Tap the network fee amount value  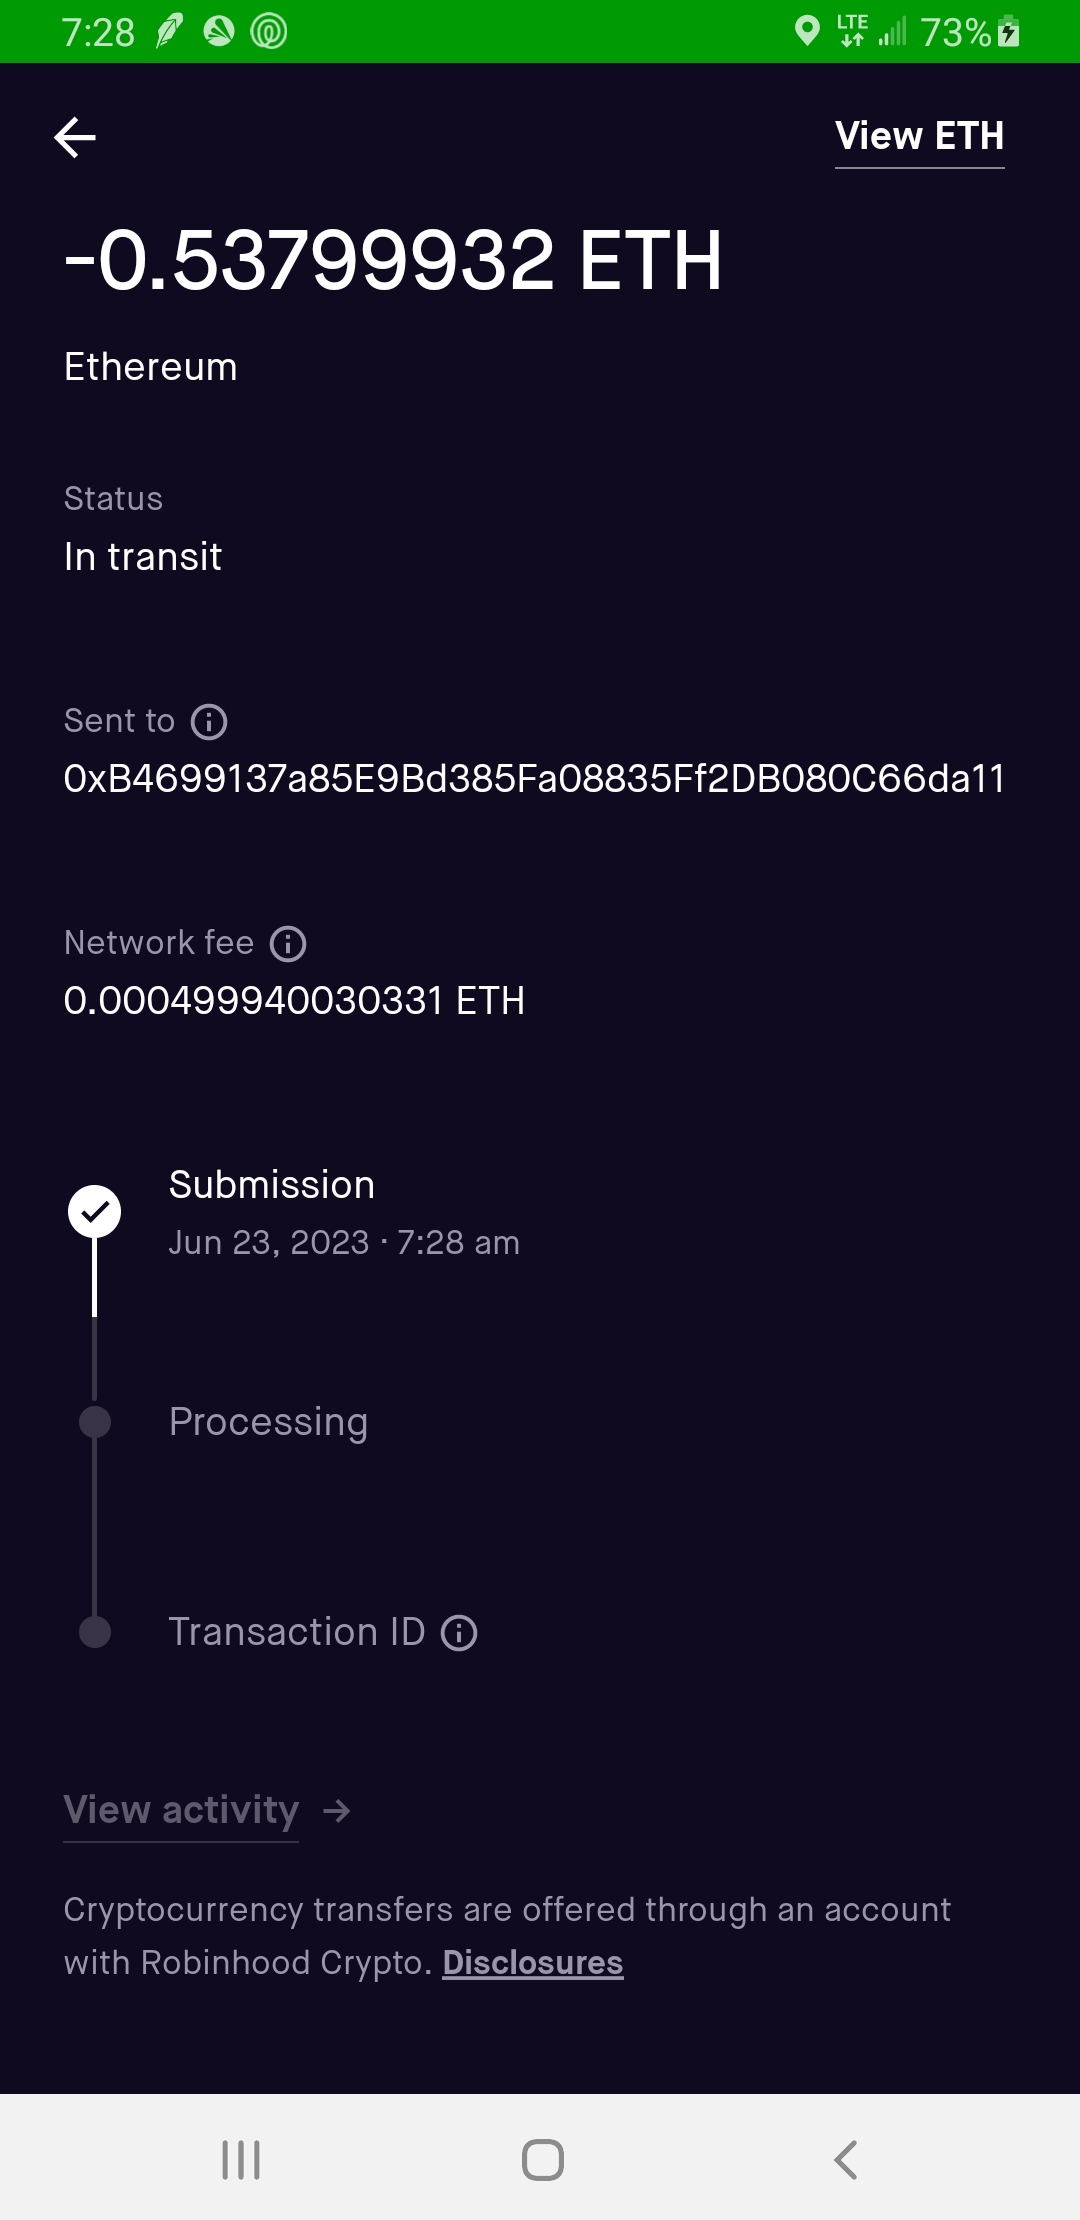click(294, 1001)
